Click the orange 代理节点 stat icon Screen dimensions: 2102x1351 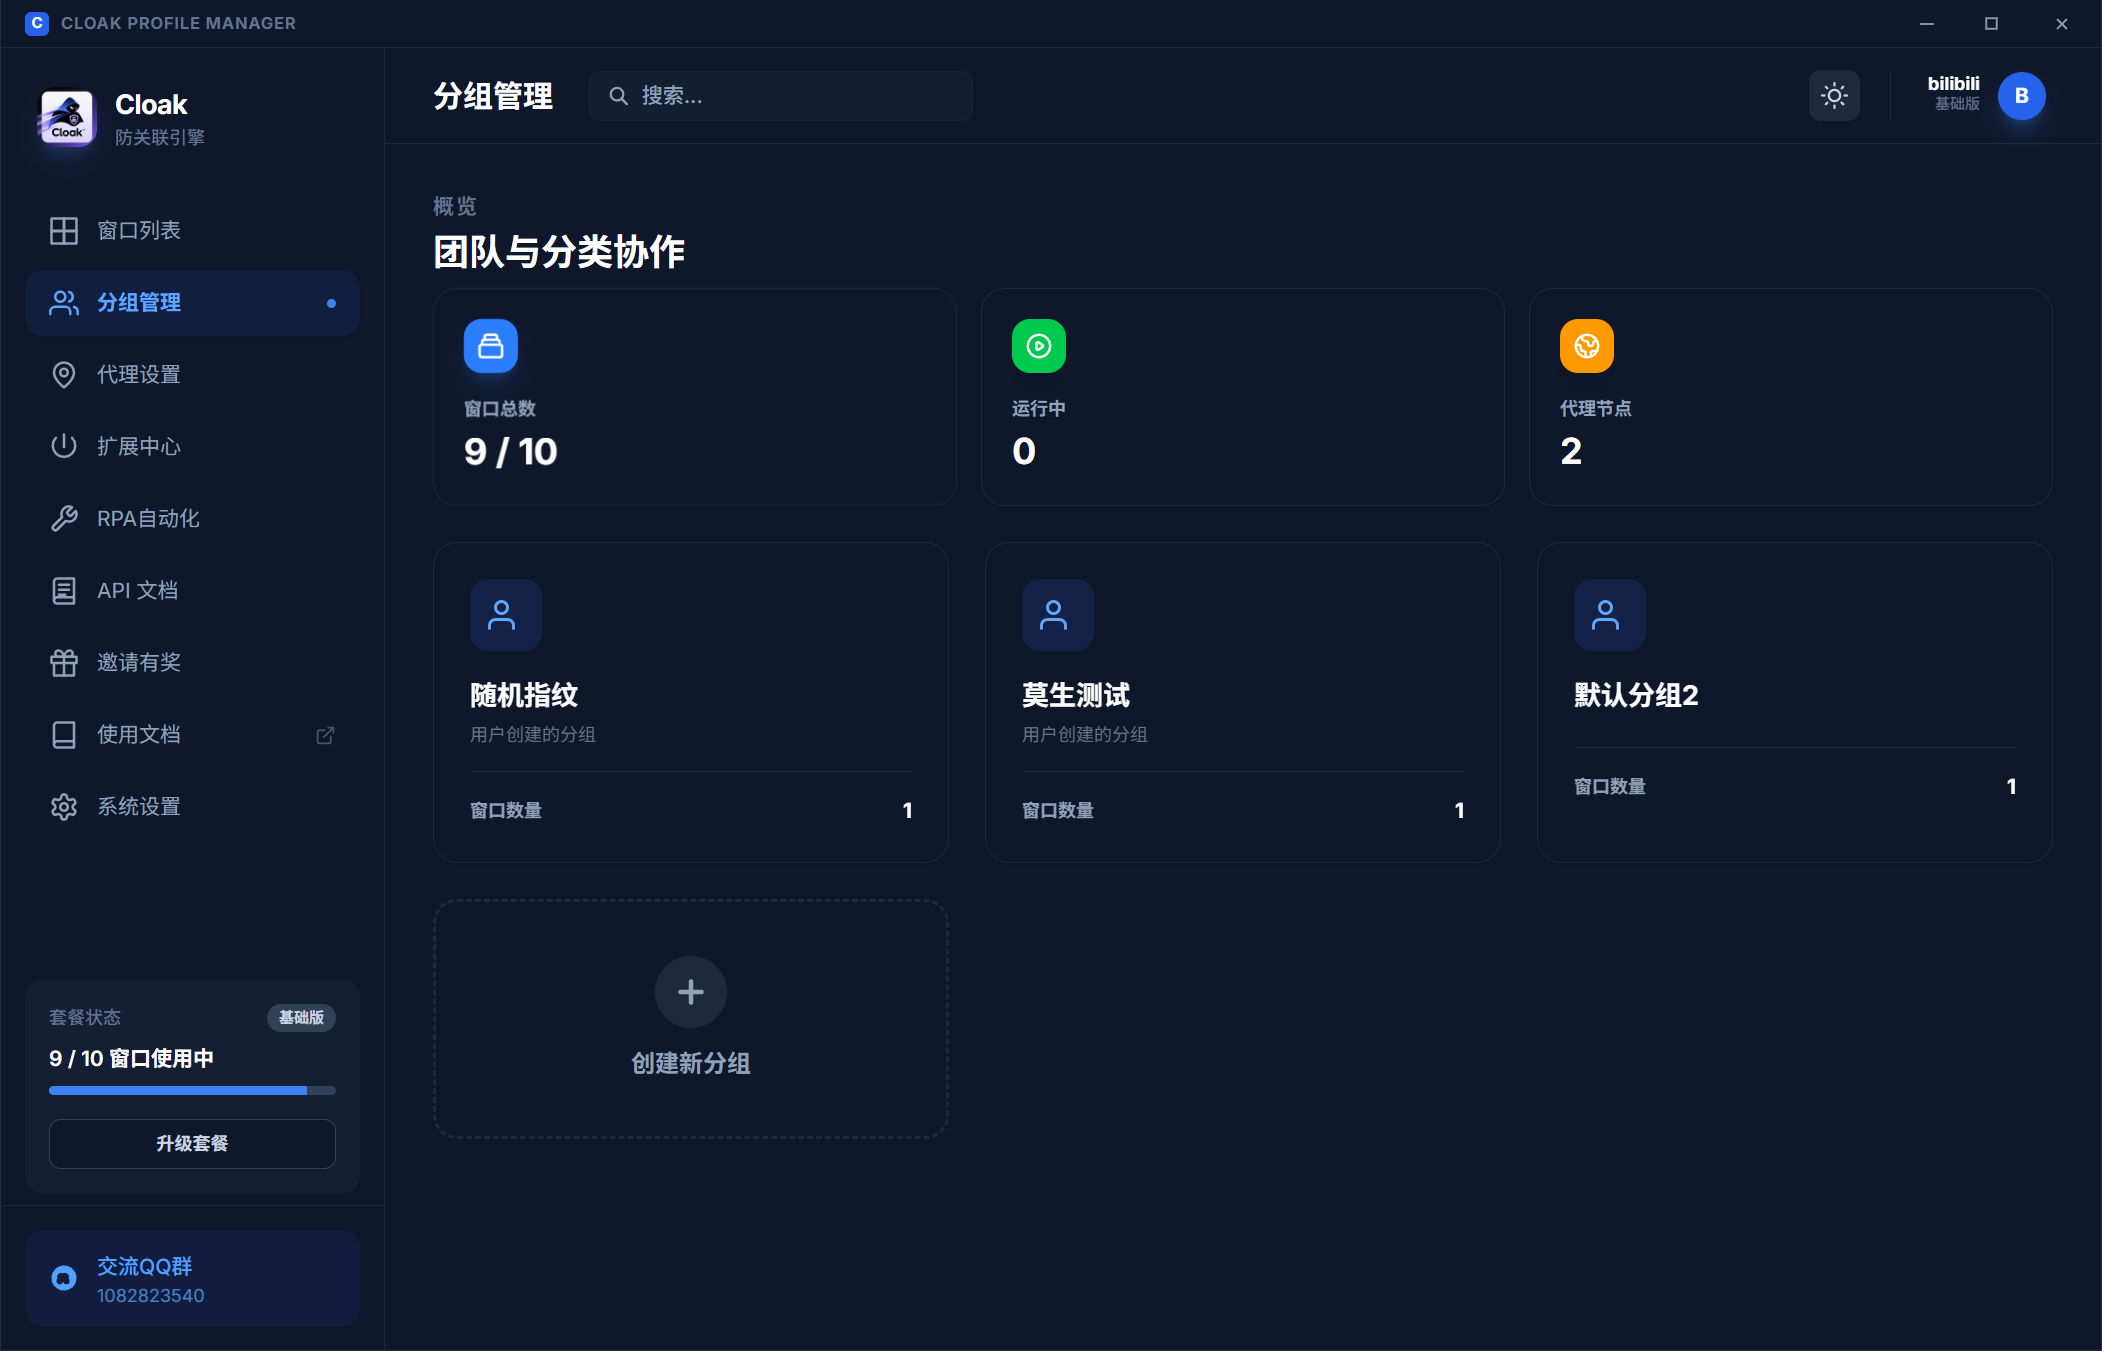tap(1587, 346)
